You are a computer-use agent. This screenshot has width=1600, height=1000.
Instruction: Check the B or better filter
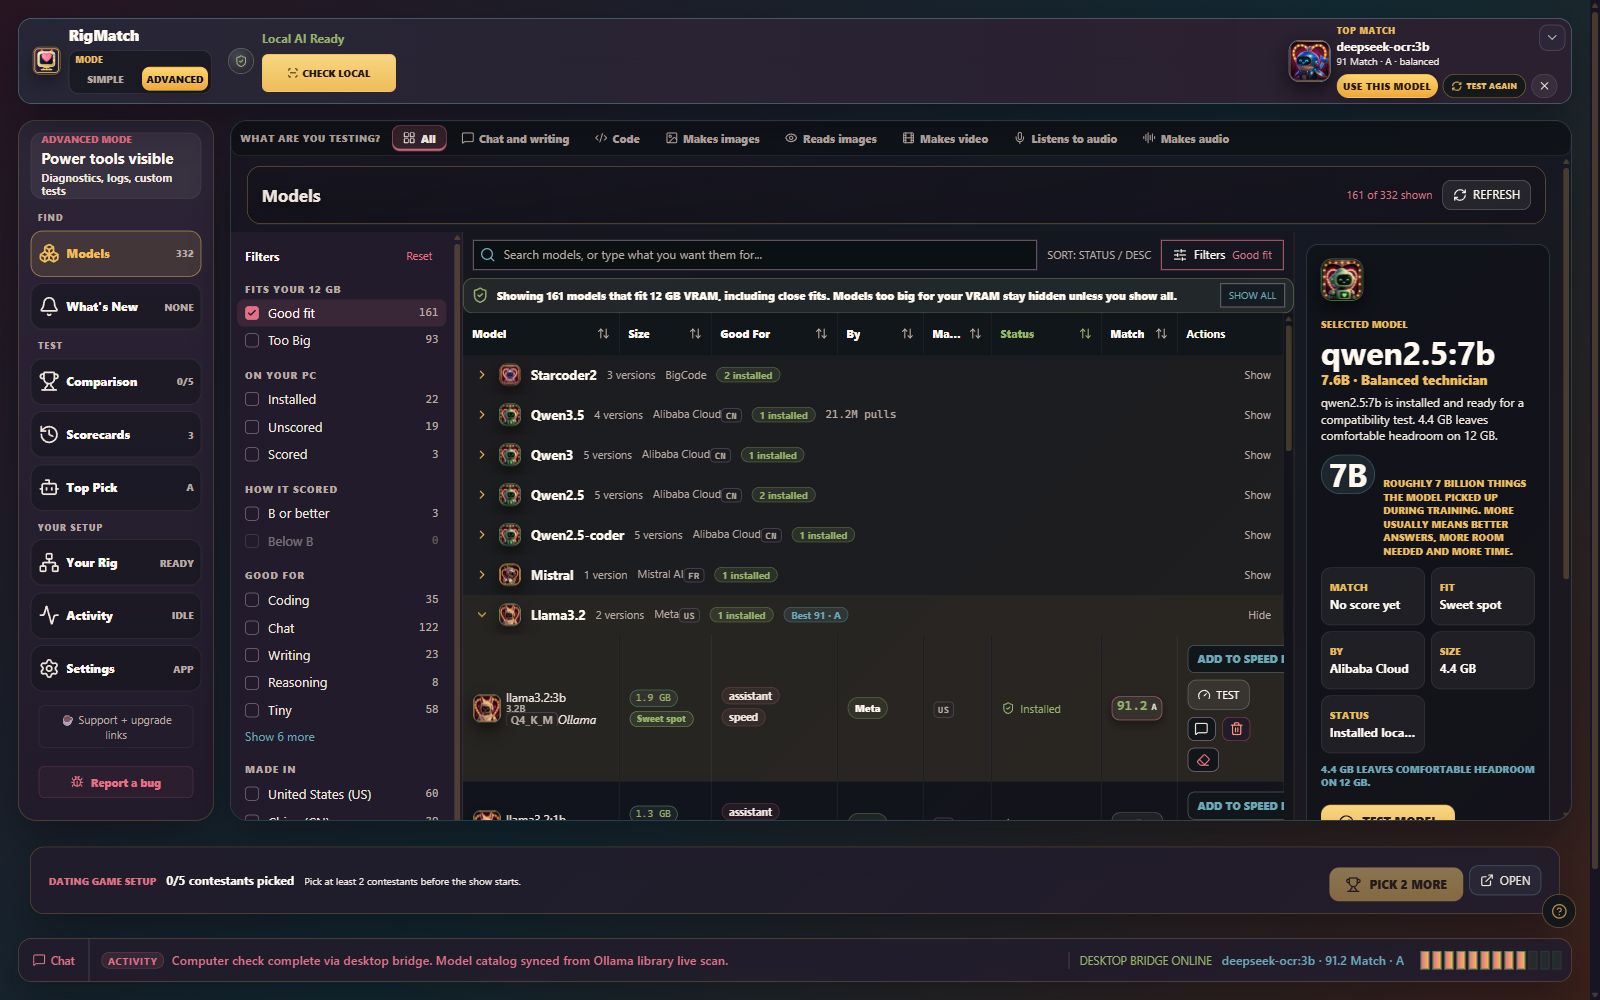click(252, 513)
